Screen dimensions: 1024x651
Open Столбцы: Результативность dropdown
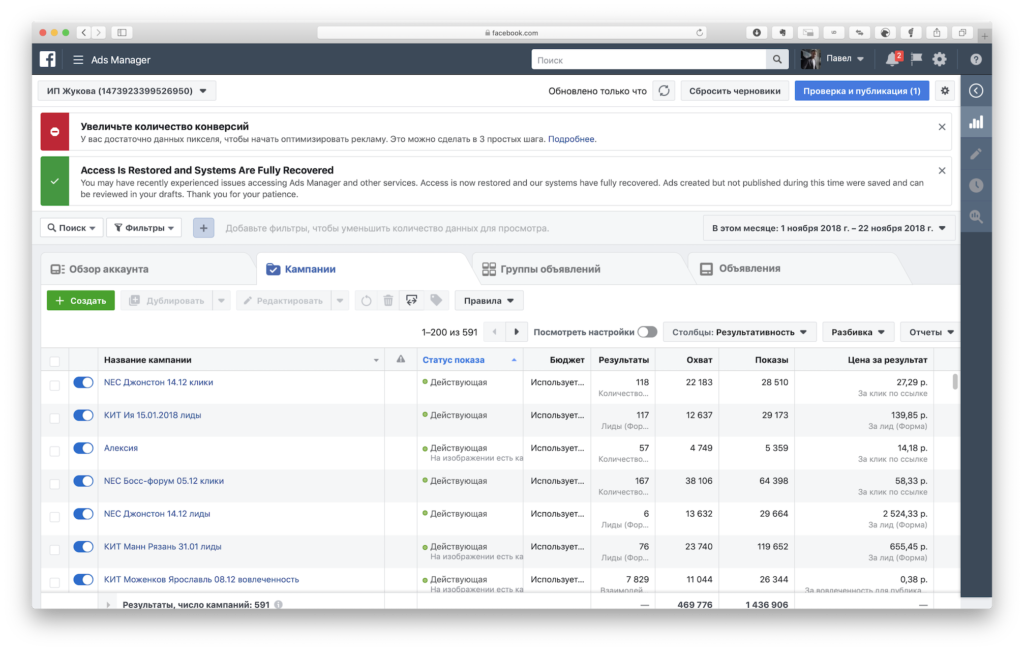[739, 332]
